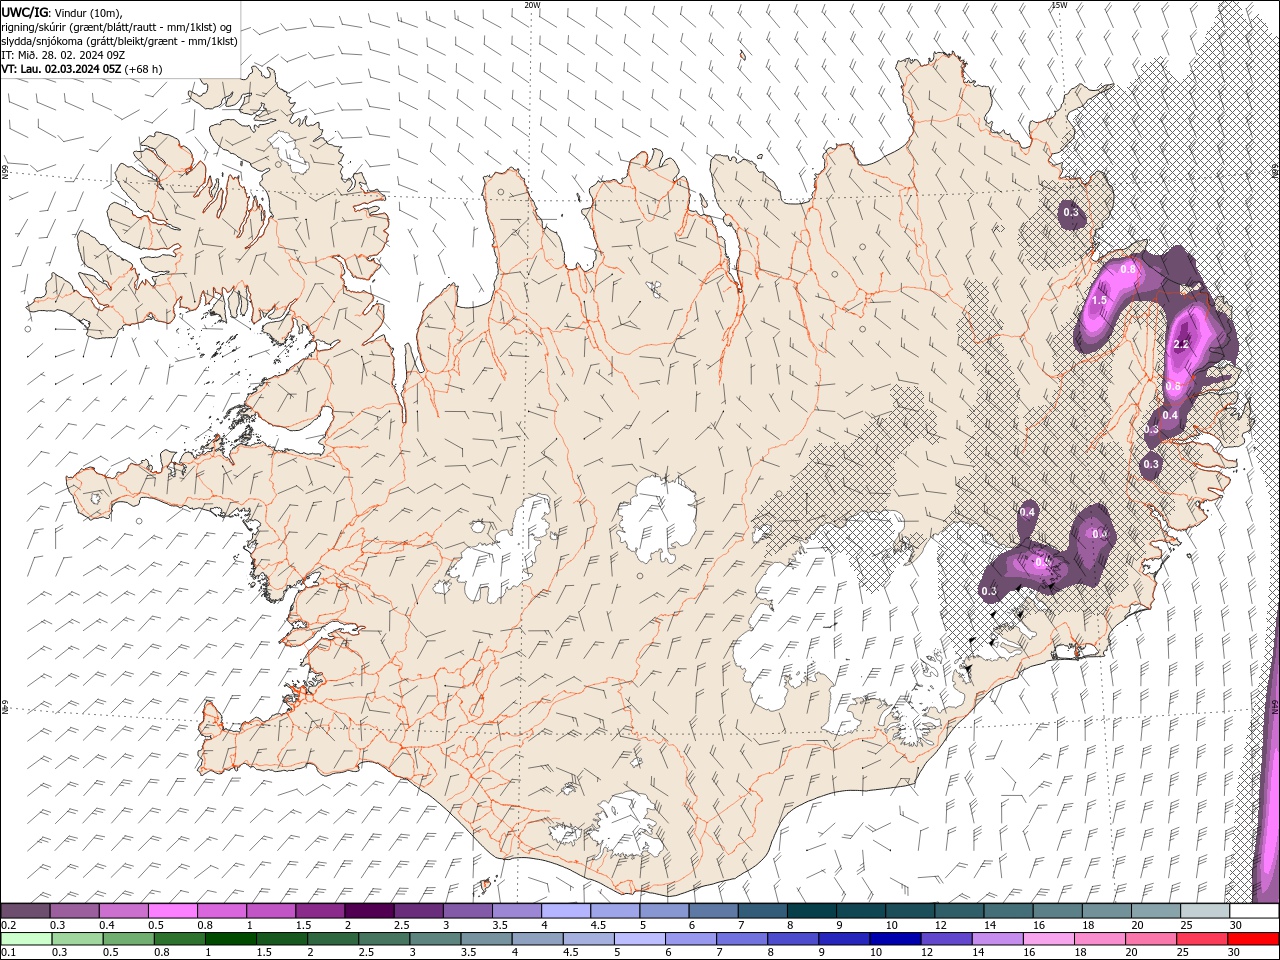Click the 'slydda/snjókoma (grátt/bleikt/grænt - mm/1klst)' line

tap(120, 40)
